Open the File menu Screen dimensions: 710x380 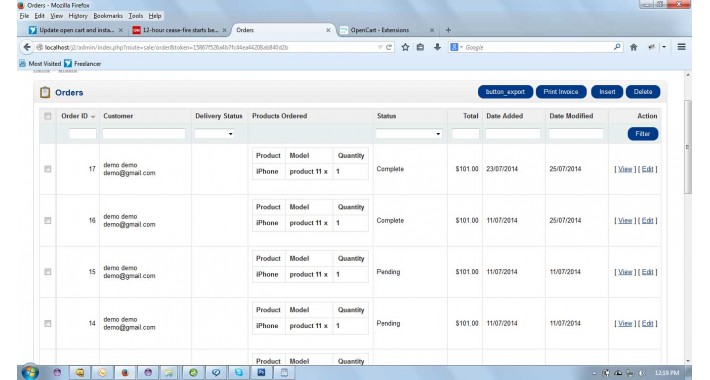click(x=24, y=16)
